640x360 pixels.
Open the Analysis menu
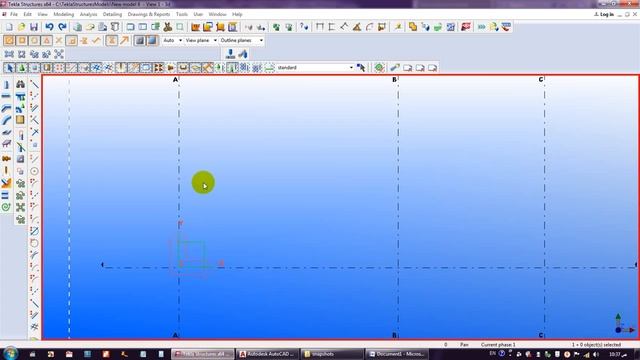click(88, 14)
